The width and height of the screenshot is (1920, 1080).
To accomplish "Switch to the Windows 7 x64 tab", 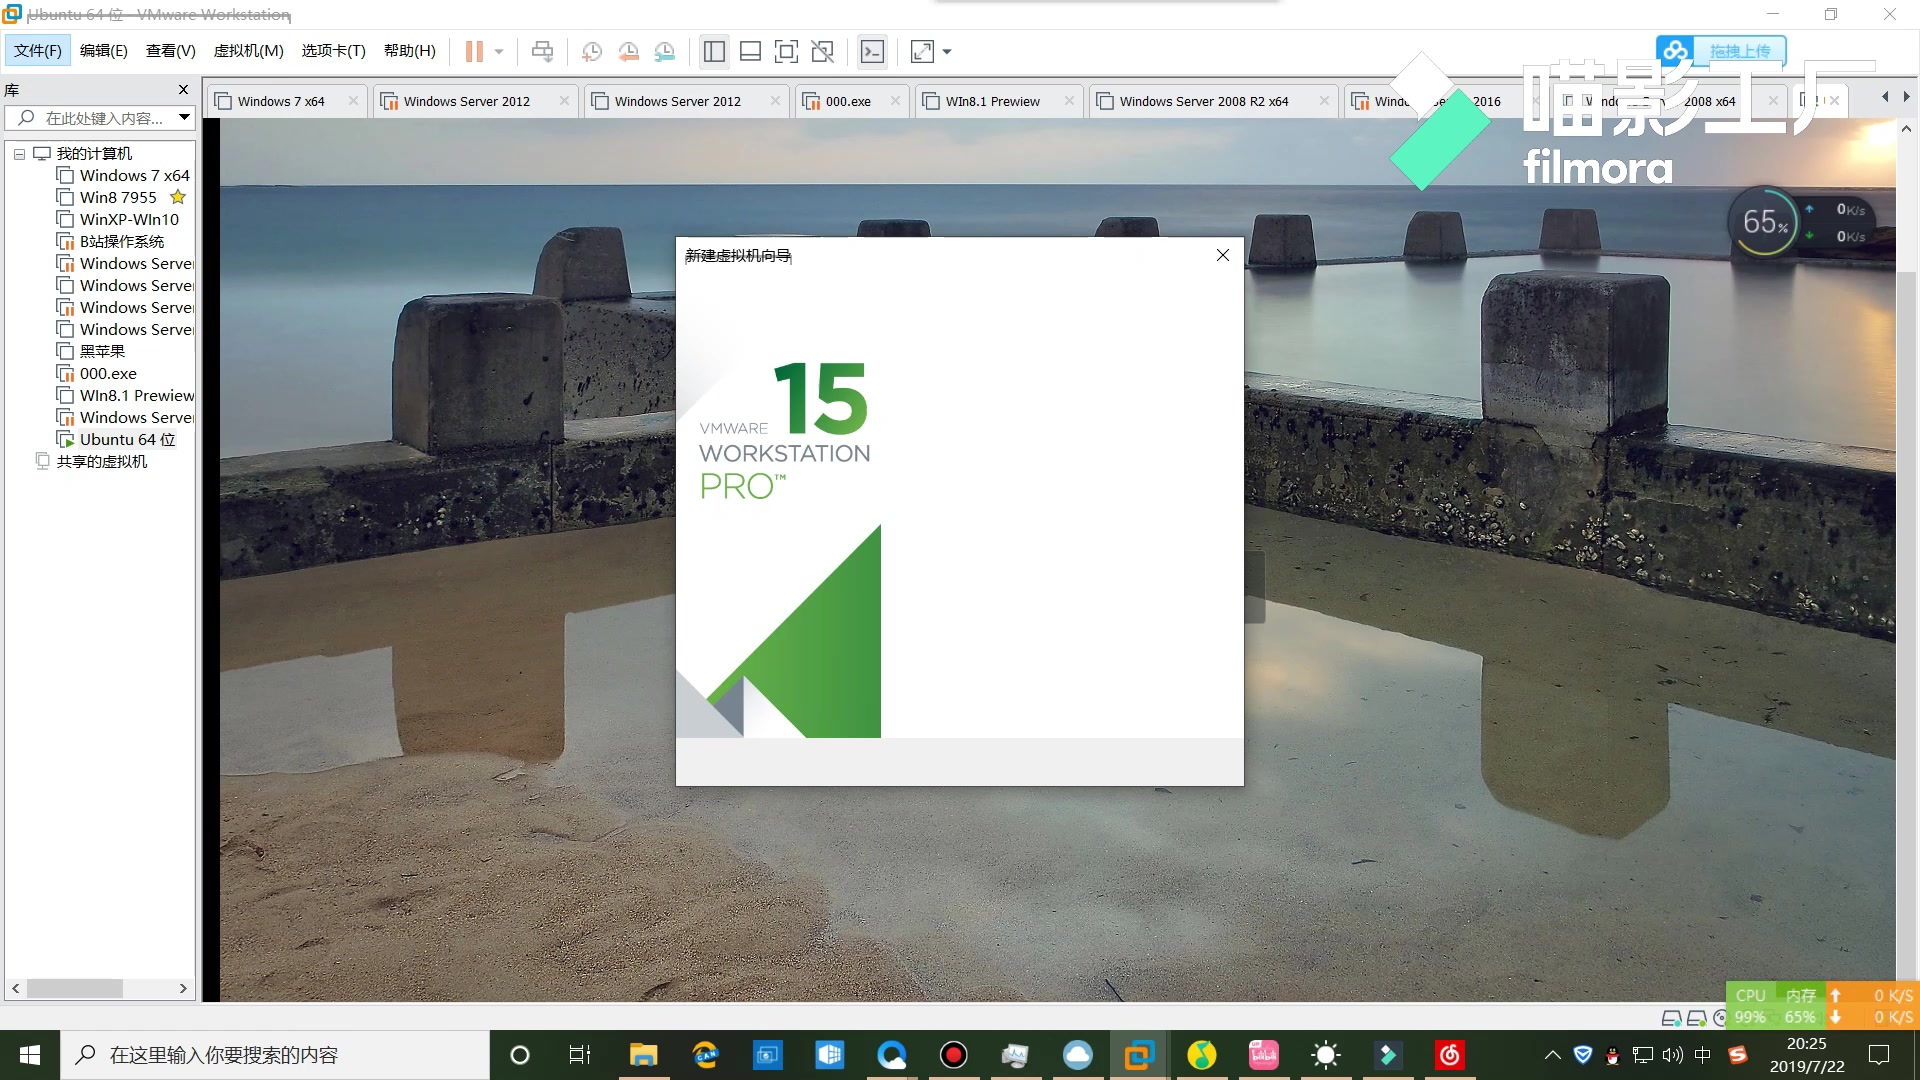I will coord(280,101).
